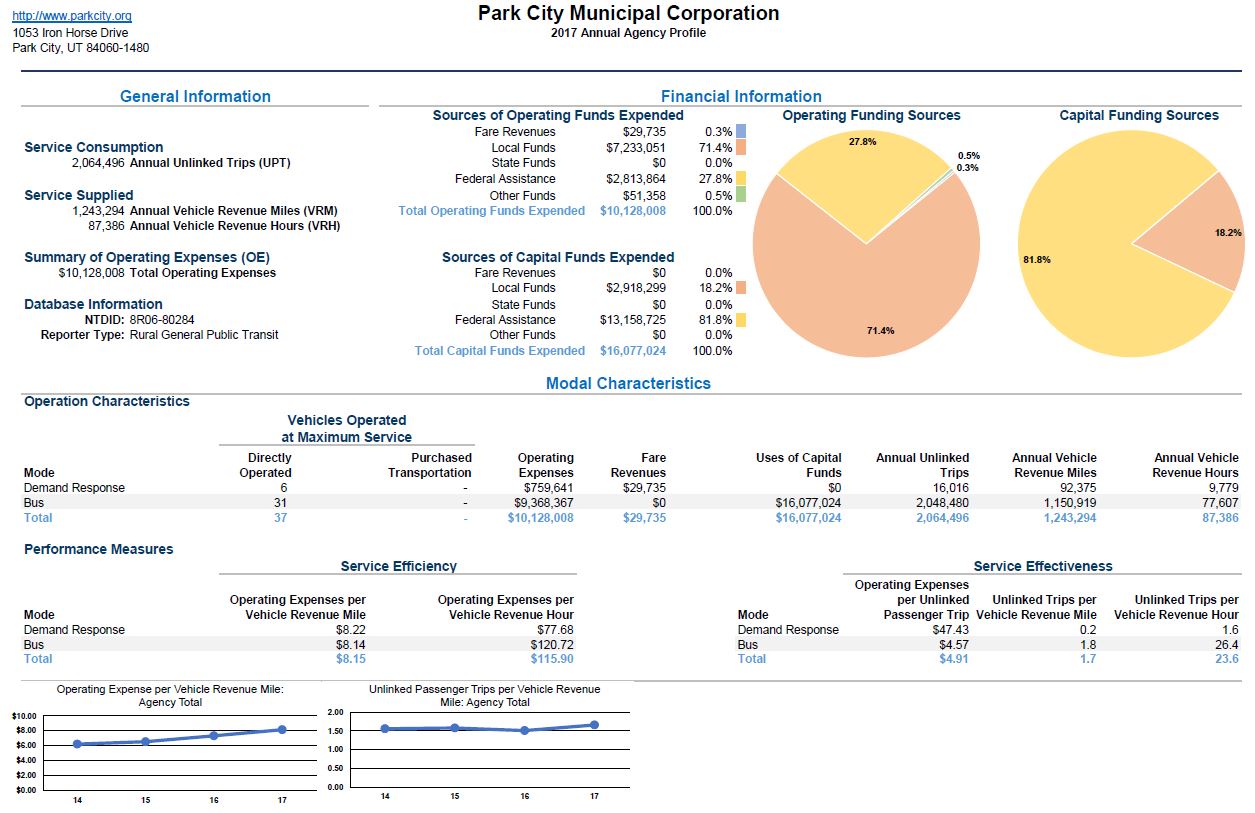Click the green swatch beside 0.5% Other Funds

tap(741, 195)
